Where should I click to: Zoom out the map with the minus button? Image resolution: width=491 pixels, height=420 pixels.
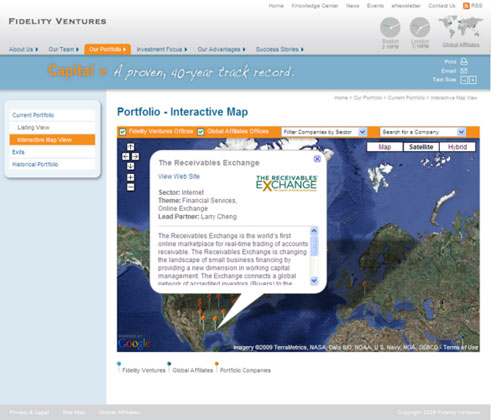point(131,187)
